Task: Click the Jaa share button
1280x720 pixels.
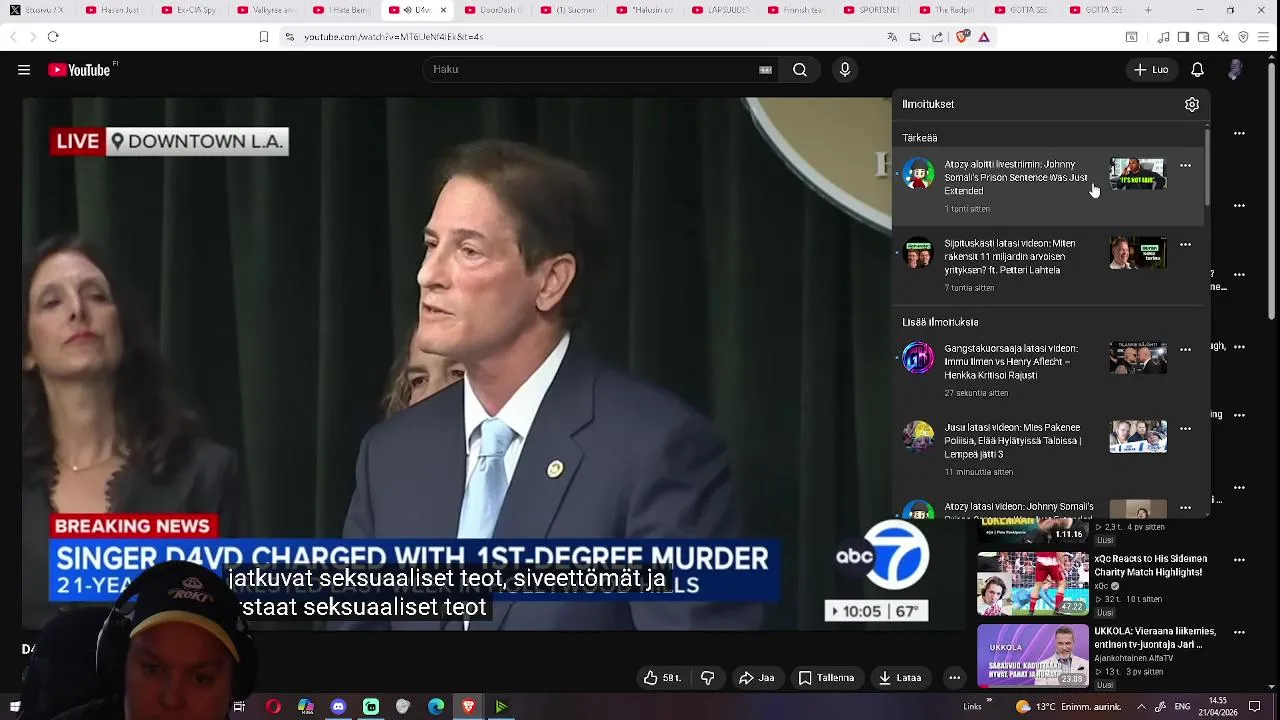Action: tap(757, 678)
